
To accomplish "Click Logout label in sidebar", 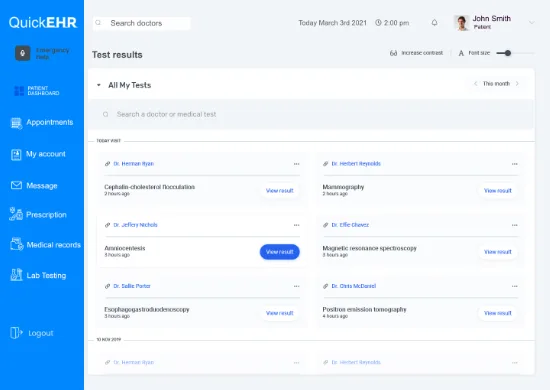I will tap(41, 333).
